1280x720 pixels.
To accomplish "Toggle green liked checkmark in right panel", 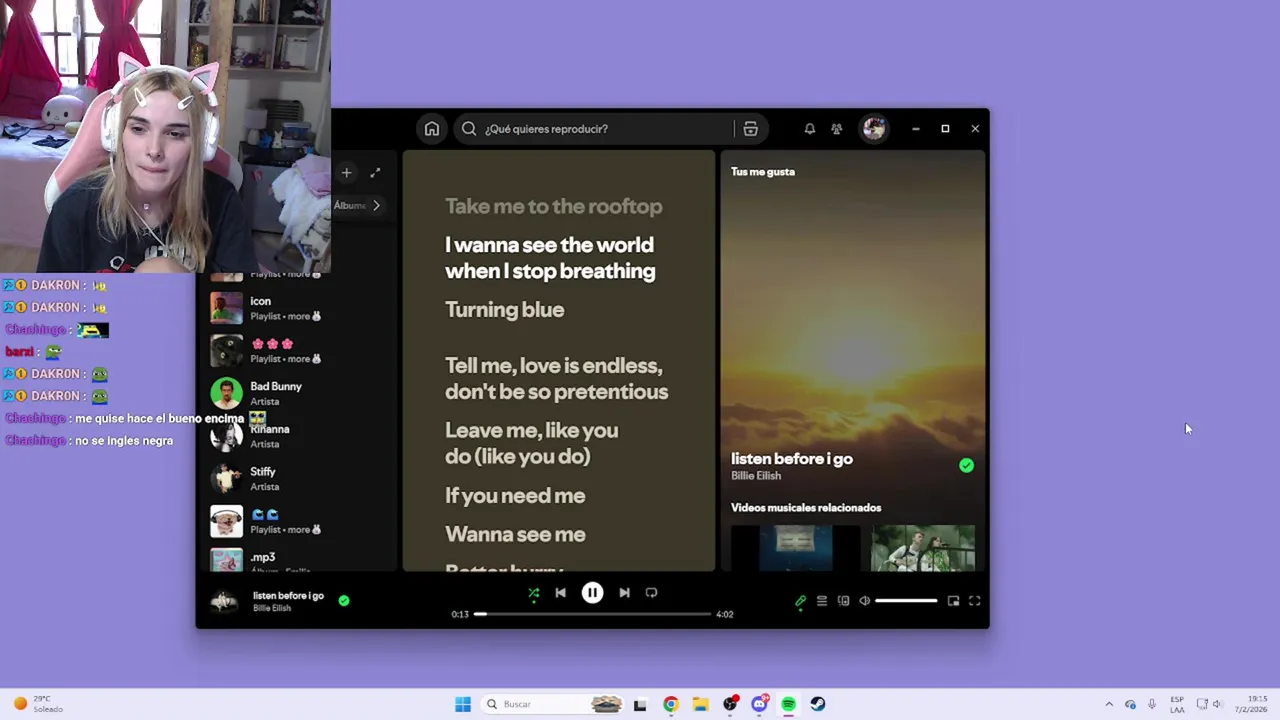I will coord(966,466).
